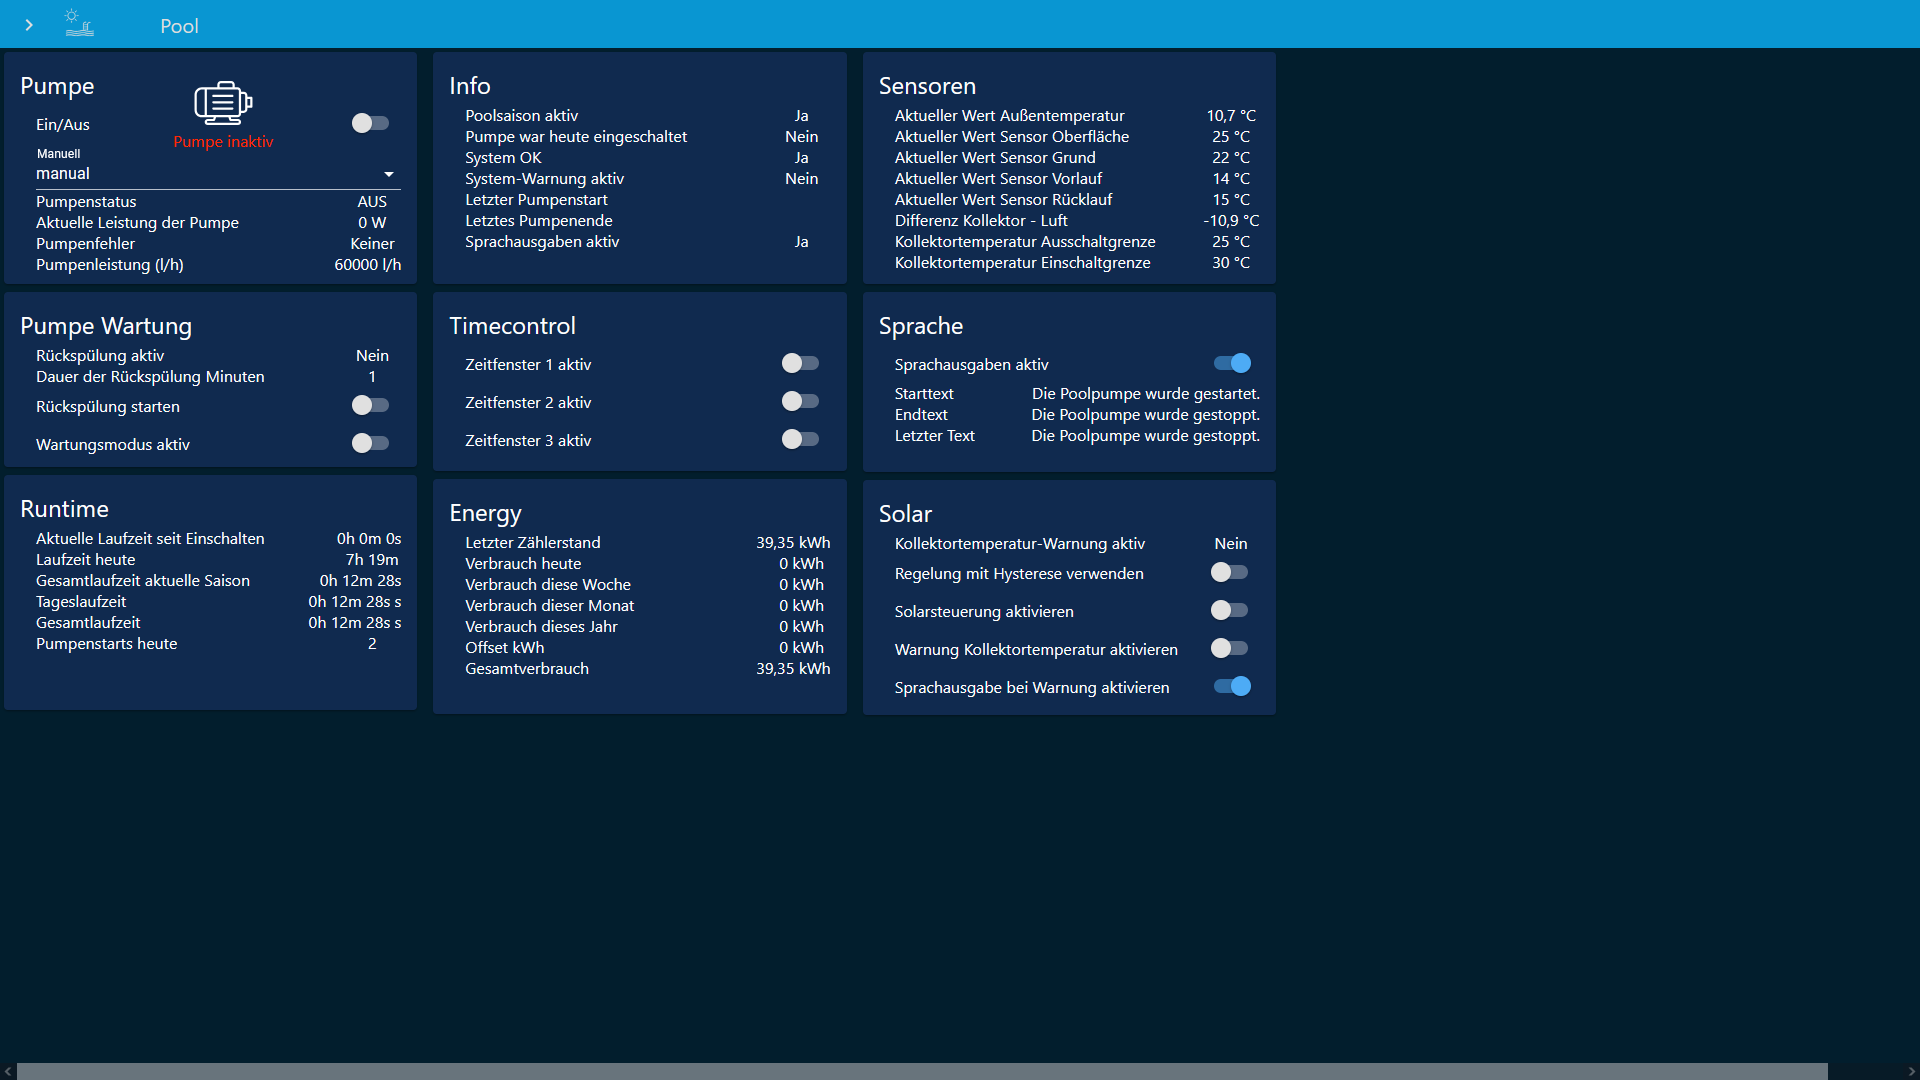
Task: Activate Solarsteuerung aktivieren switch
Action: click(x=1229, y=610)
